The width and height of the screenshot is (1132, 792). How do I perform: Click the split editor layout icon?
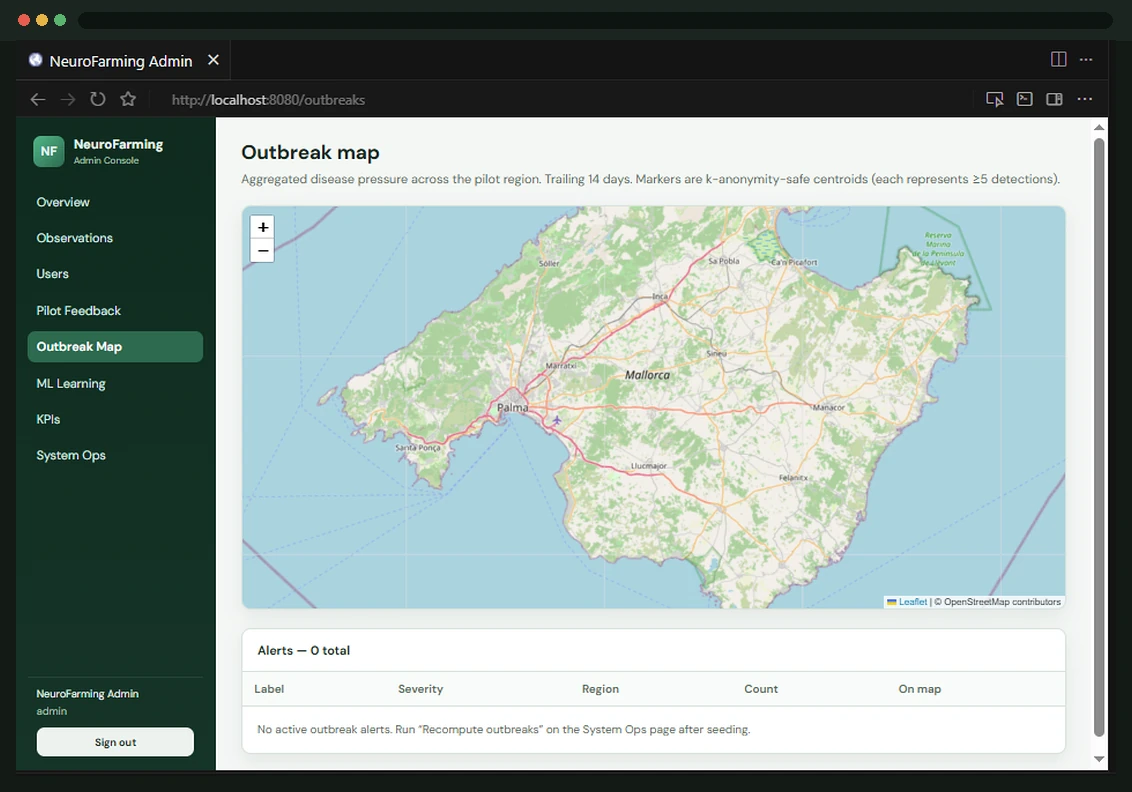[1058, 59]
